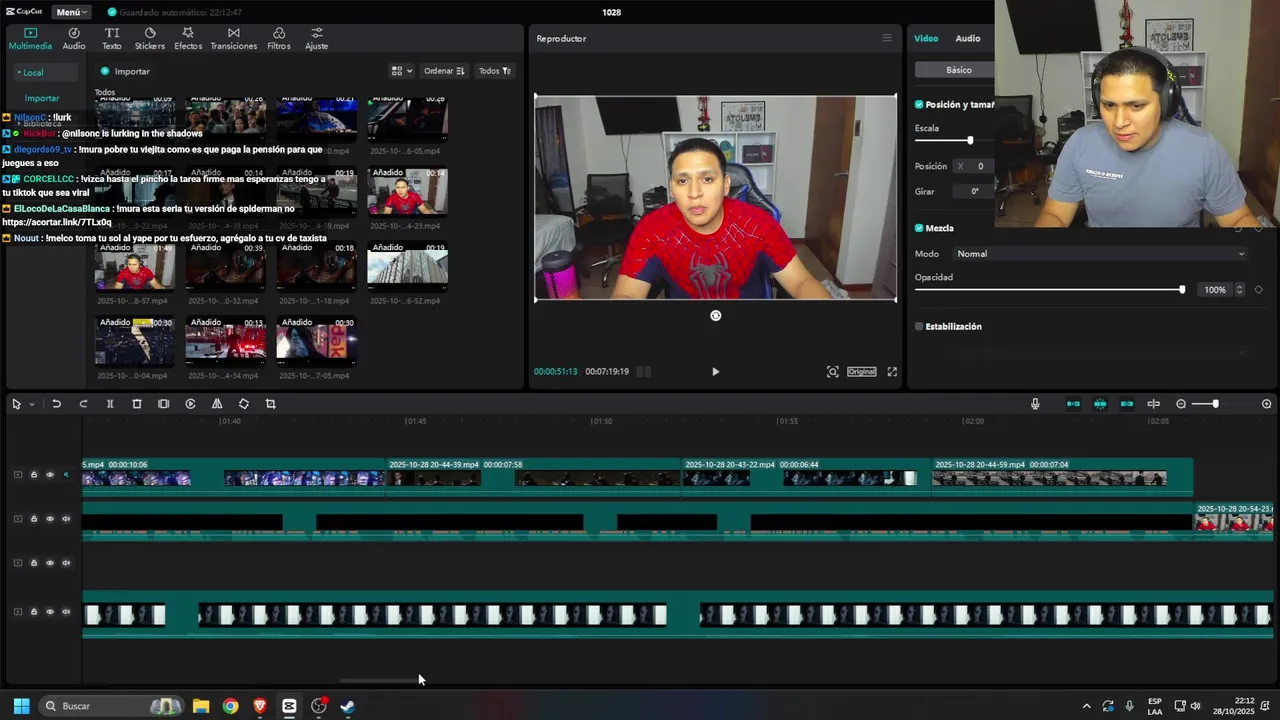Toggle the Mezcla checkbox
1280x720 pixels.
tap(919, 228)
